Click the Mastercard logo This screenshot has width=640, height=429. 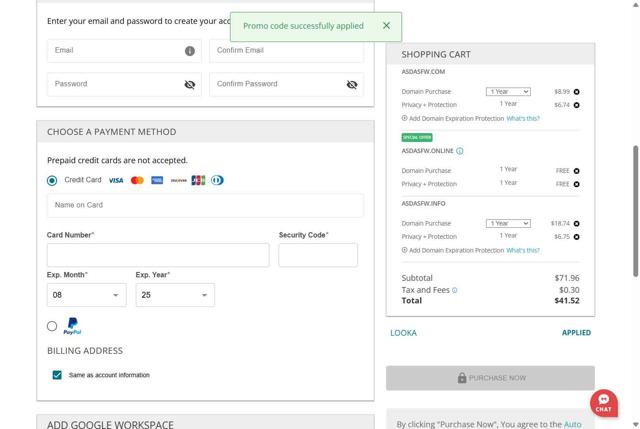(137, 180)
